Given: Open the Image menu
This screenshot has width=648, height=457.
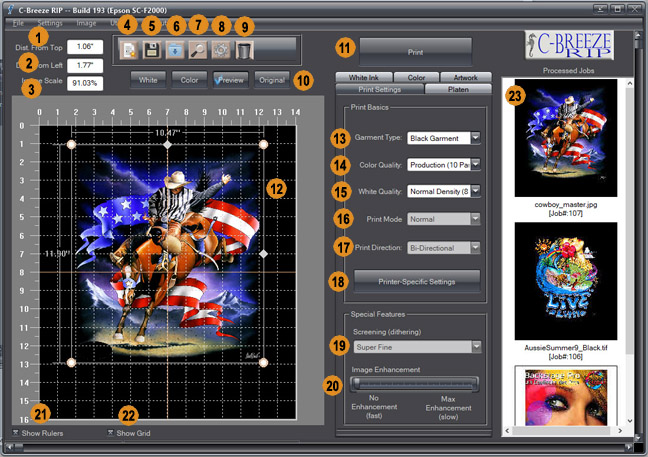Looking at the screenshot, I should click(86, 23).
